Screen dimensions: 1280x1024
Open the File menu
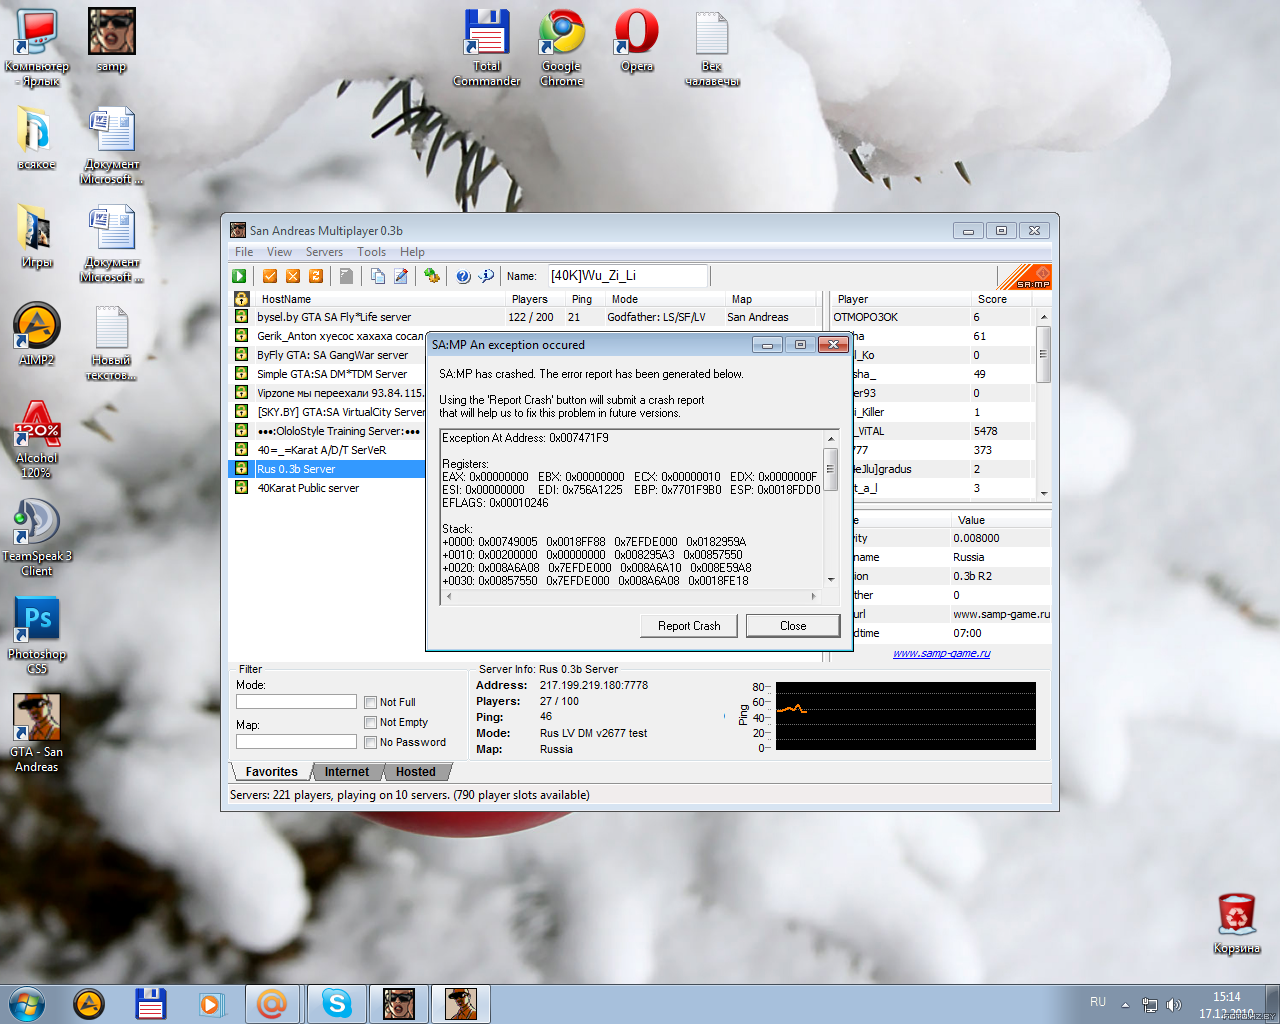coord(244,252)
